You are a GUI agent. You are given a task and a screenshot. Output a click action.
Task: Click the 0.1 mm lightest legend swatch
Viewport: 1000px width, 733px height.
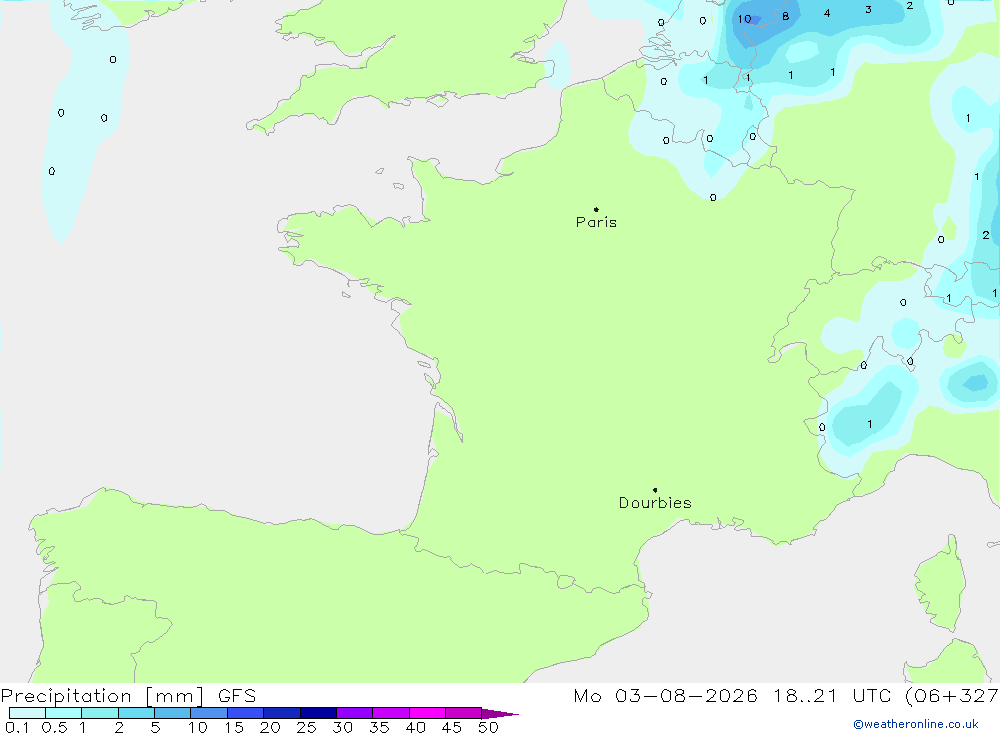(x=27, y=713)
